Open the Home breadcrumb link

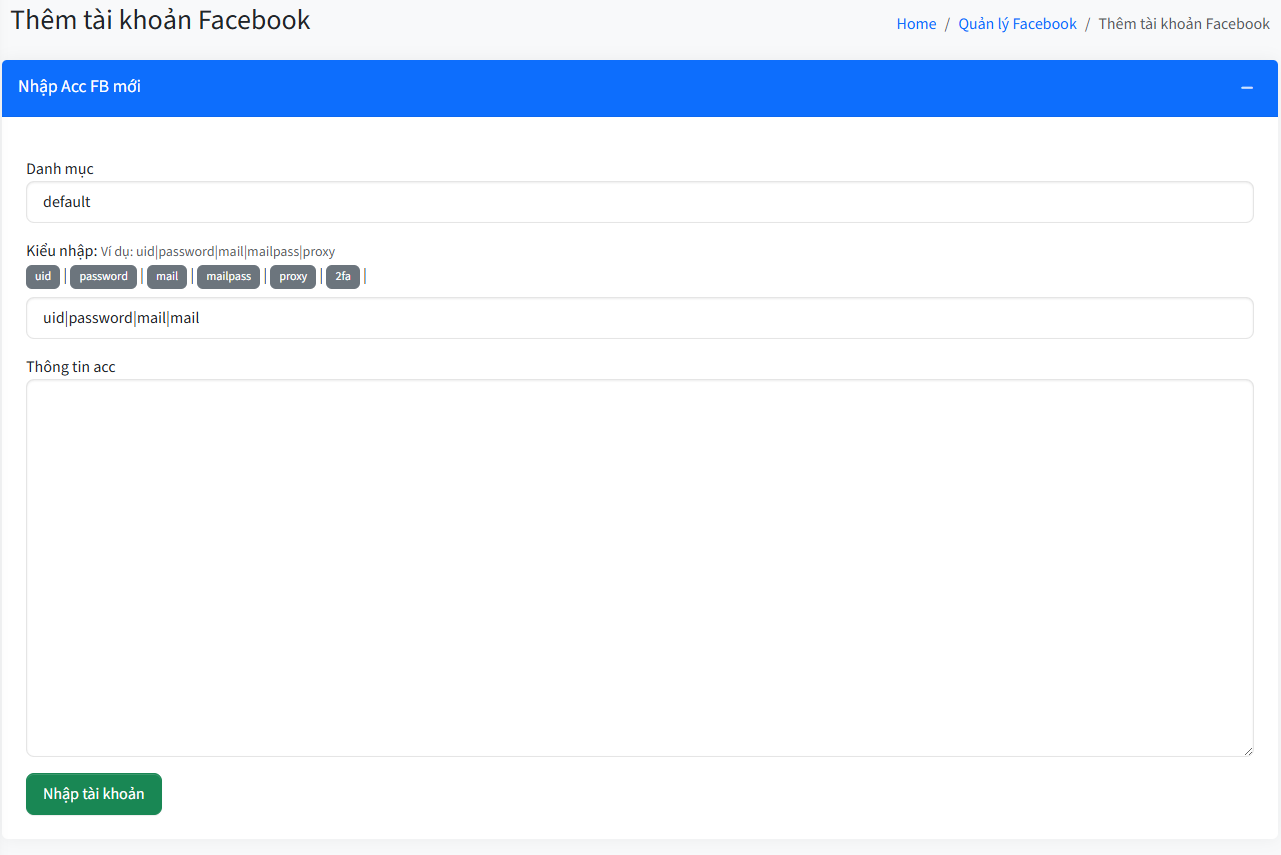(x=916, y=24)
